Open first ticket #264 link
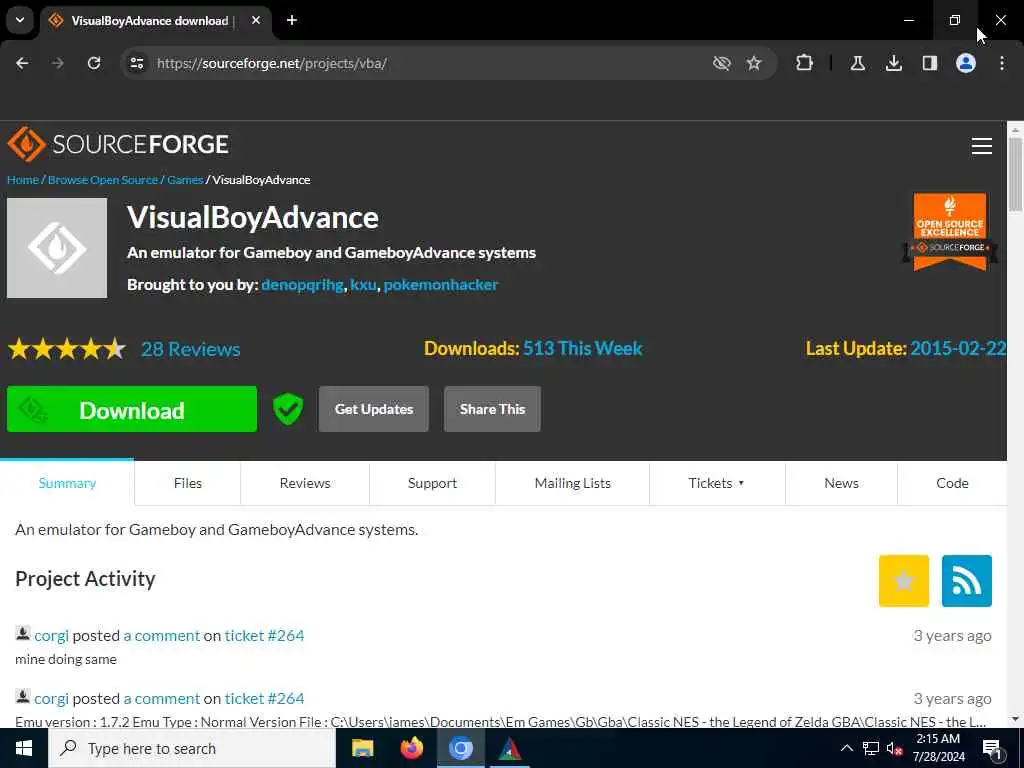Screen dimensions: 1024x768 [264, 635]
